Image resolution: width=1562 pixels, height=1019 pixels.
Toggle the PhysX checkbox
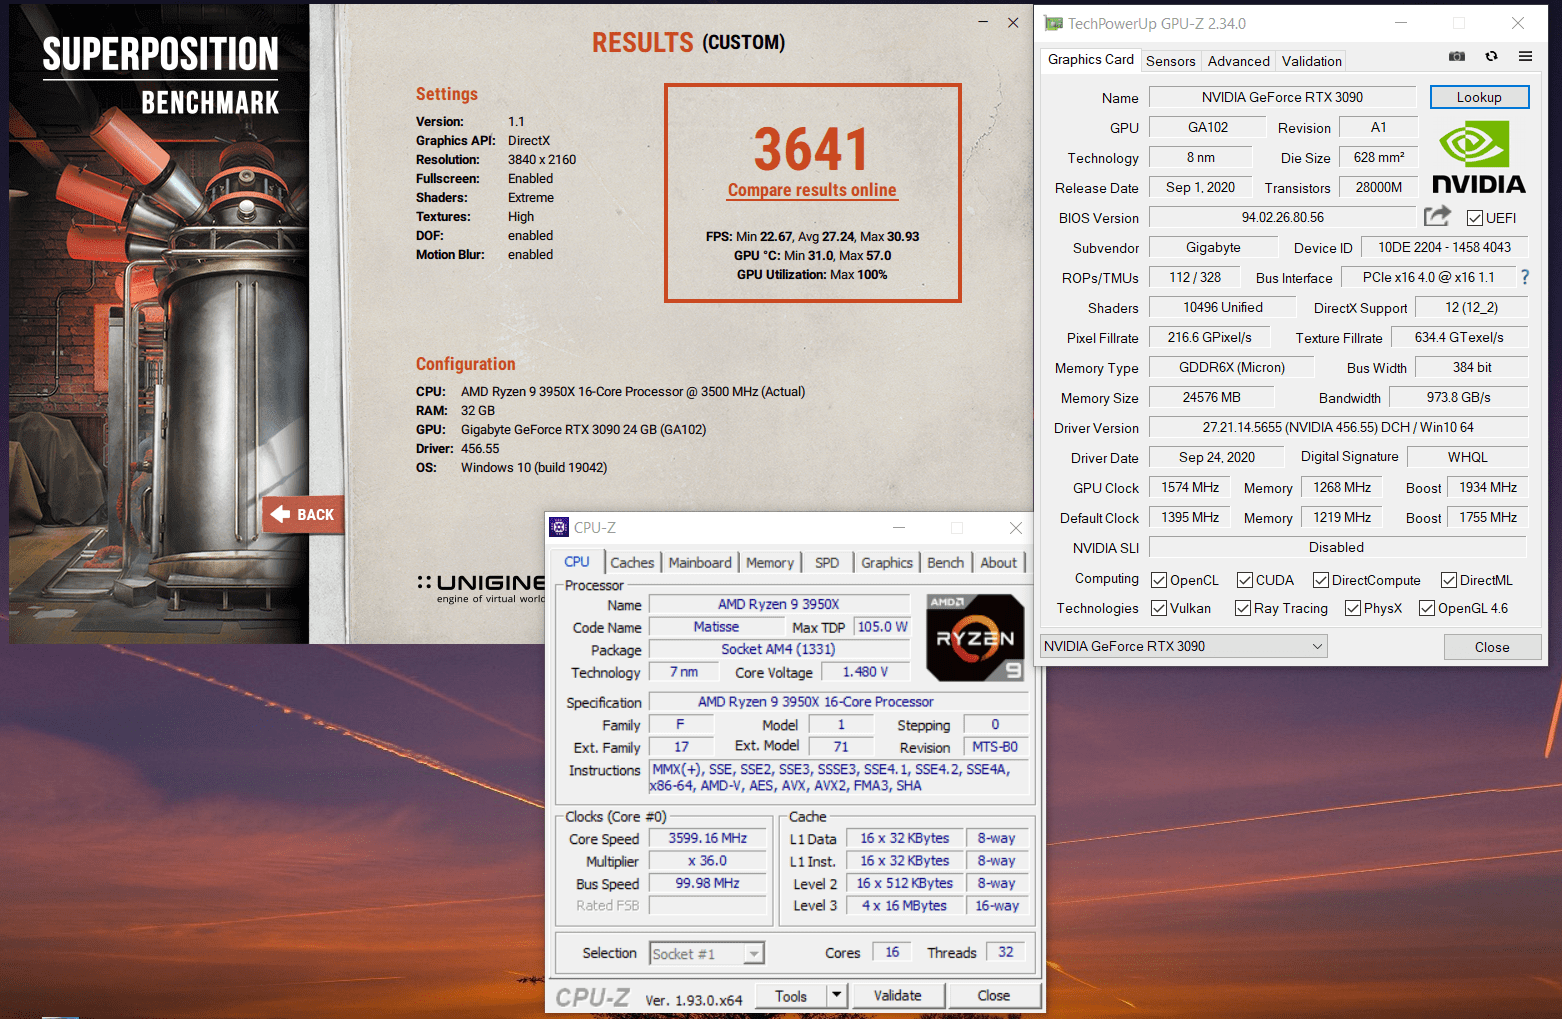pyautogui.click(x=1353, y=608)
